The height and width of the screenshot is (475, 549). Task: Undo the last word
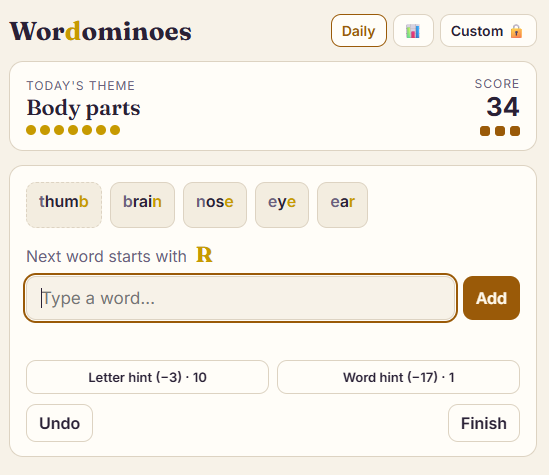point(60,423)
